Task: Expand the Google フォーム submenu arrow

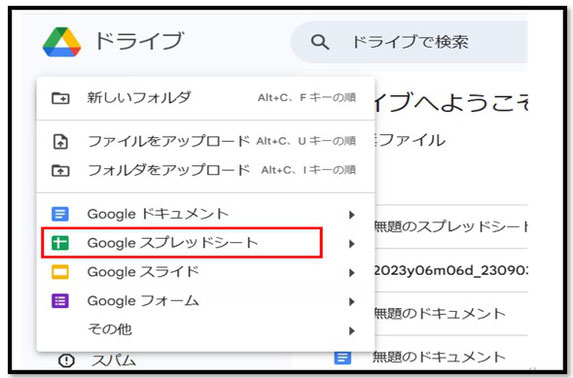Action: 352,302
